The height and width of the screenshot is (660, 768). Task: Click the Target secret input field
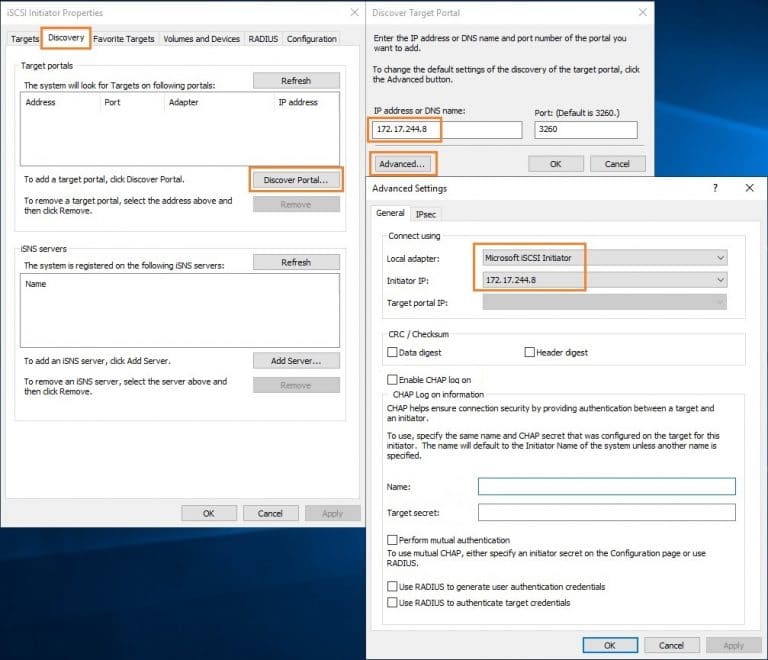tap(606, 512)
